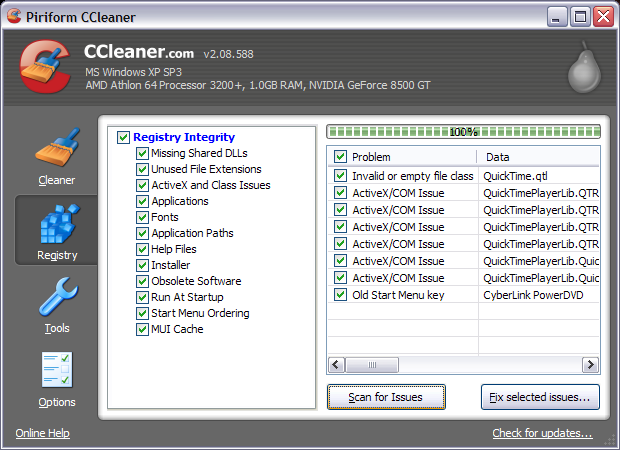Click Scan for Issues button

tap(386, 397)
